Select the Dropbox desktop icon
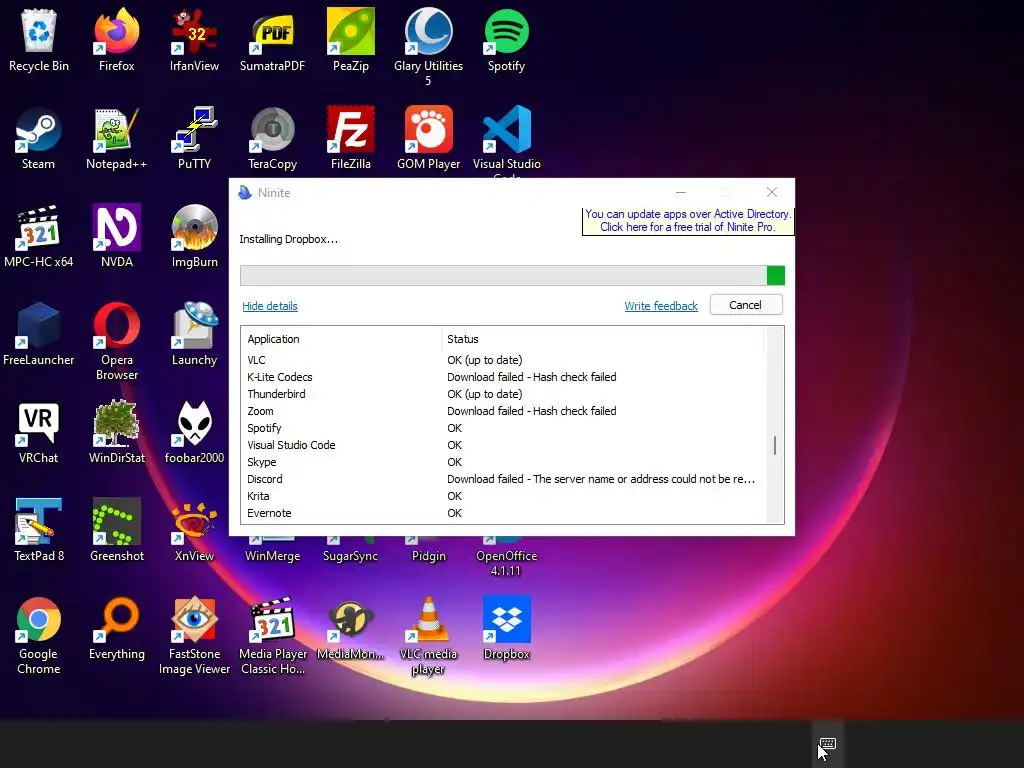Viewport: 1024px width, 768px height. pyautogui.click(x=506, y=619)
